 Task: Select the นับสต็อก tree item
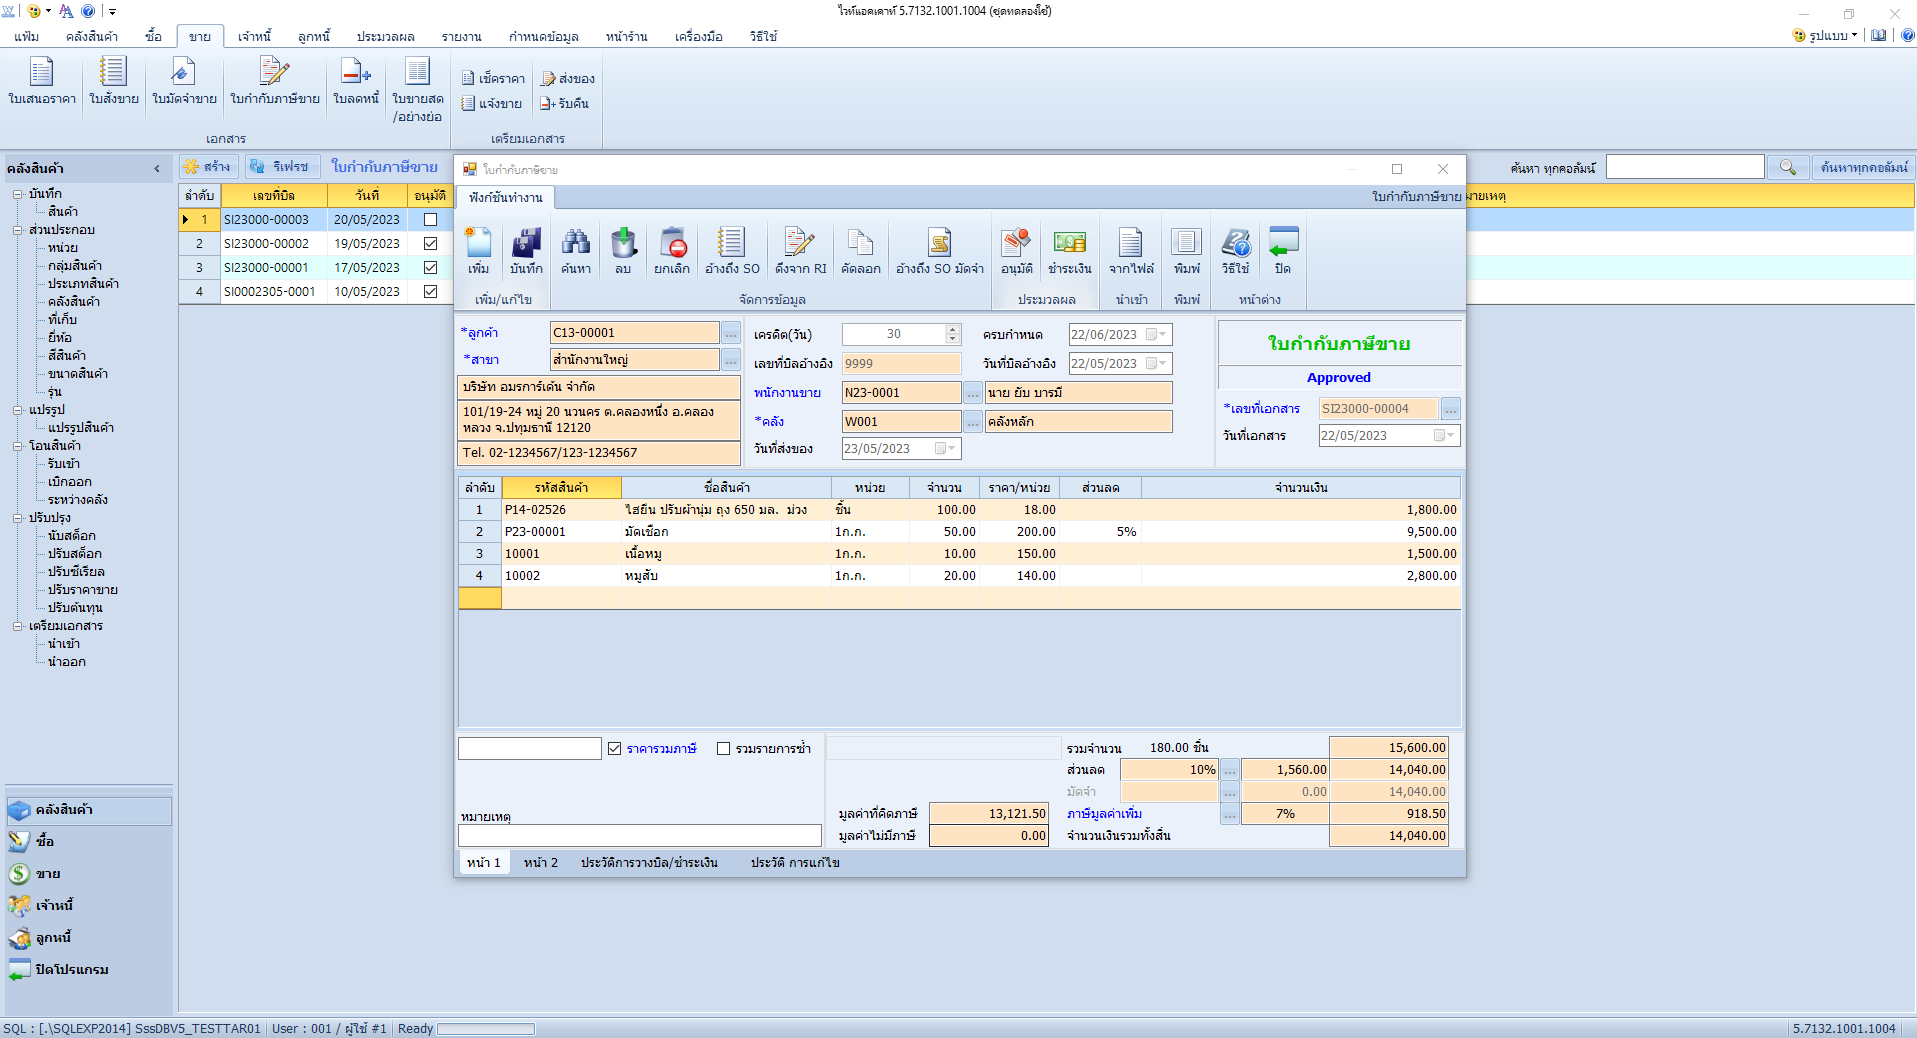click(x=73, y=536)
